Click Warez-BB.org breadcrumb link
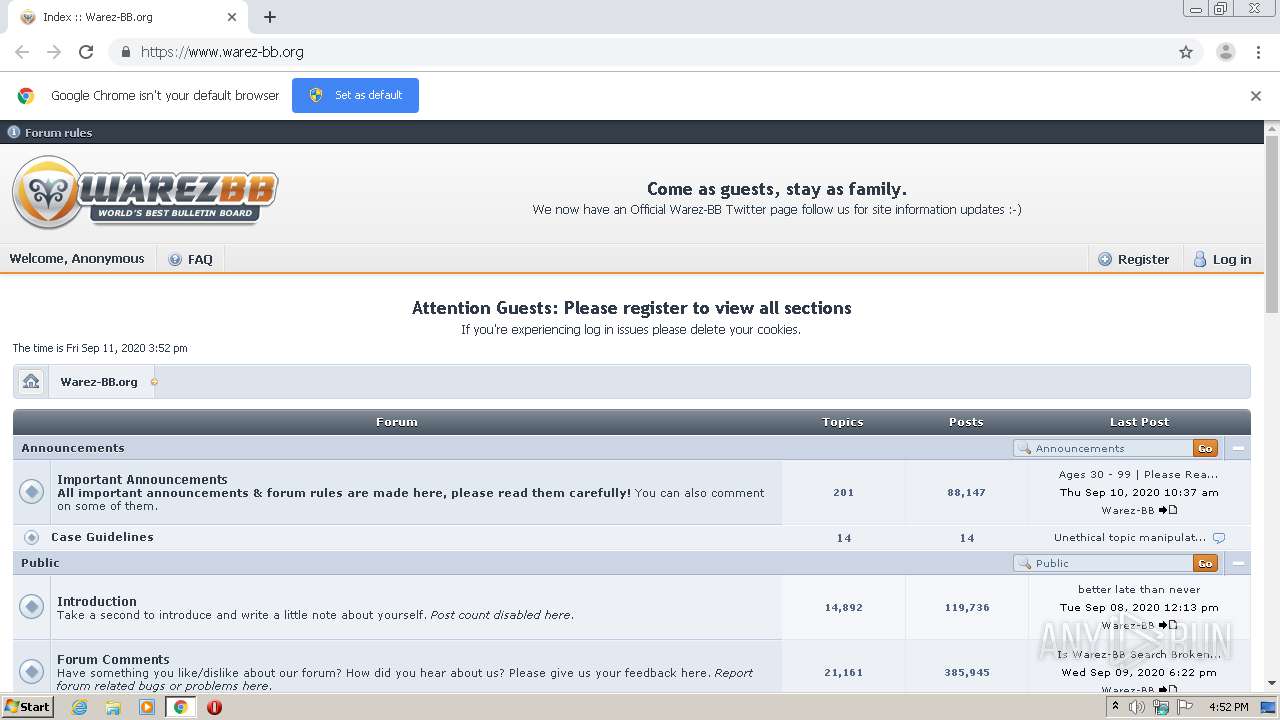1280x720 pixels. [x=99, y=382]
